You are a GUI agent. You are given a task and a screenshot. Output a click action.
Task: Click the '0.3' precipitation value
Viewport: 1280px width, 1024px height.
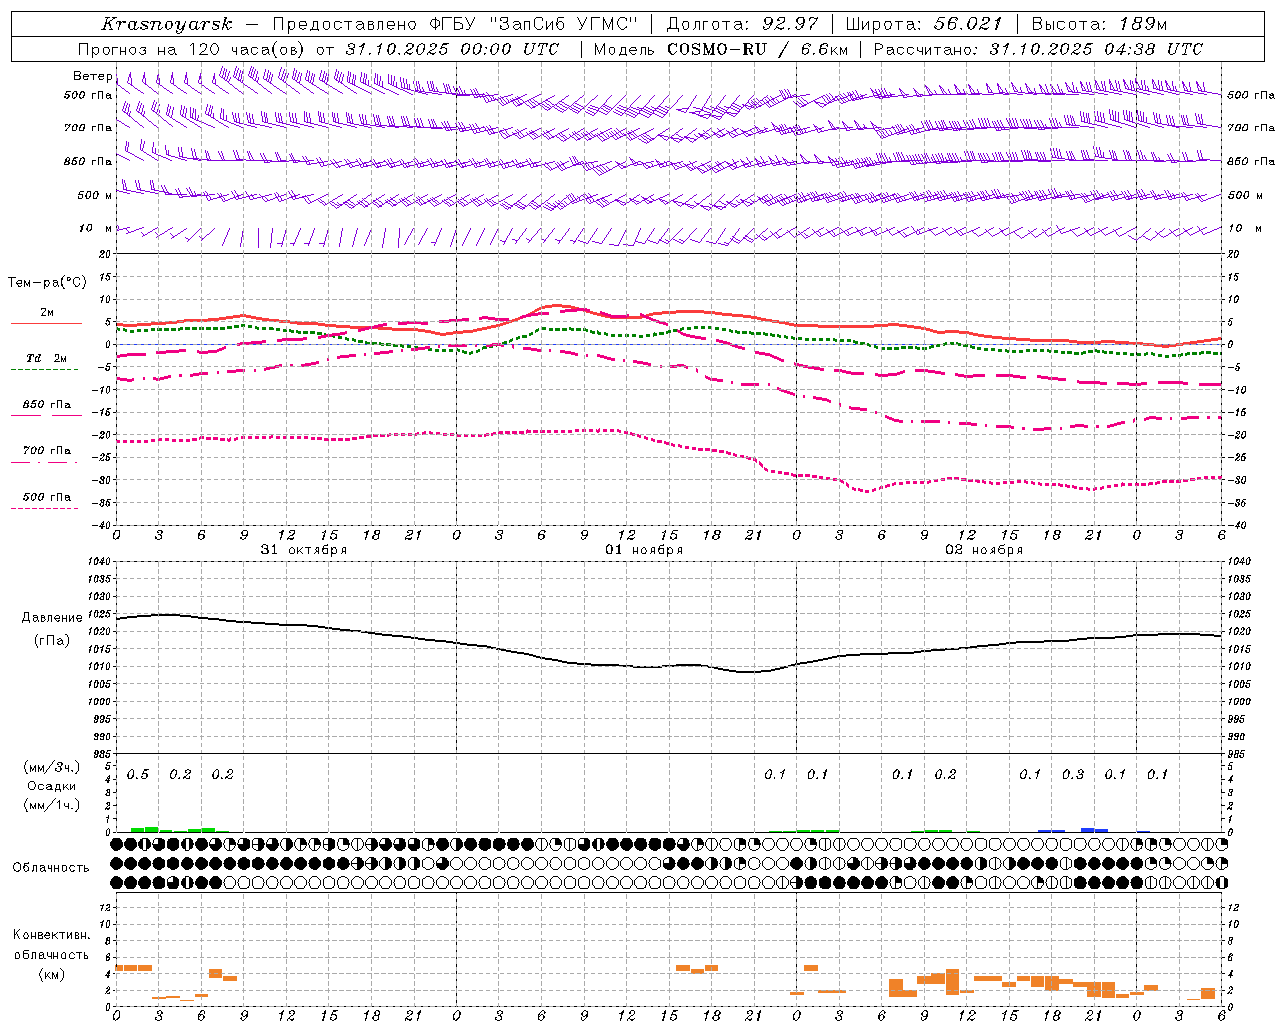[1073, 775]
